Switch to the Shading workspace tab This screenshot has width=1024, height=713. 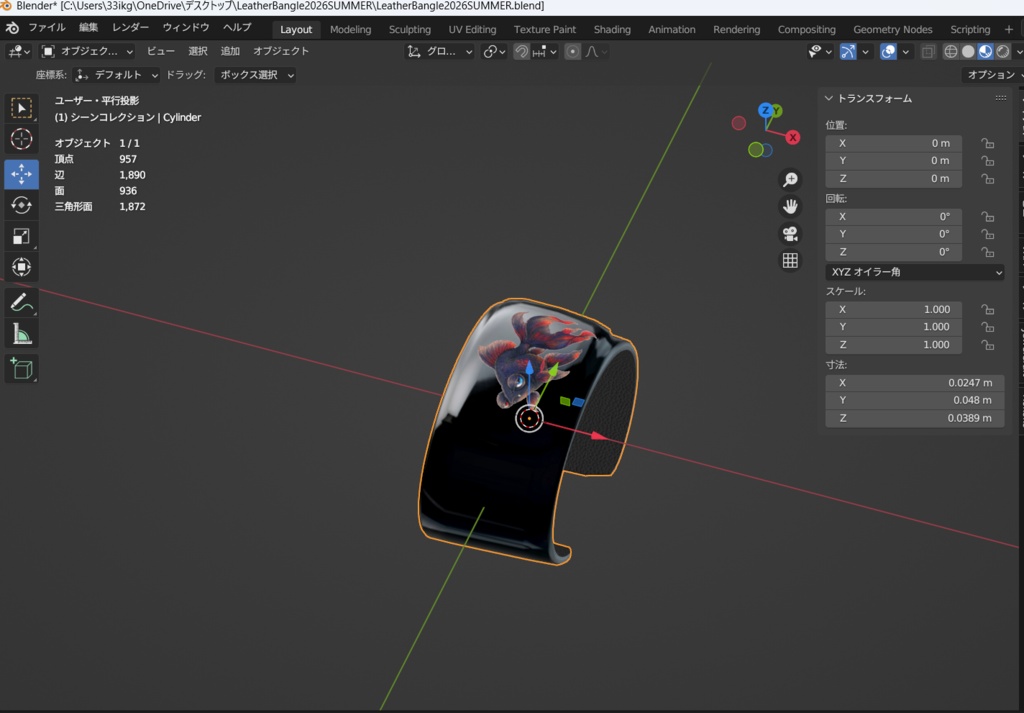[612, 29]
